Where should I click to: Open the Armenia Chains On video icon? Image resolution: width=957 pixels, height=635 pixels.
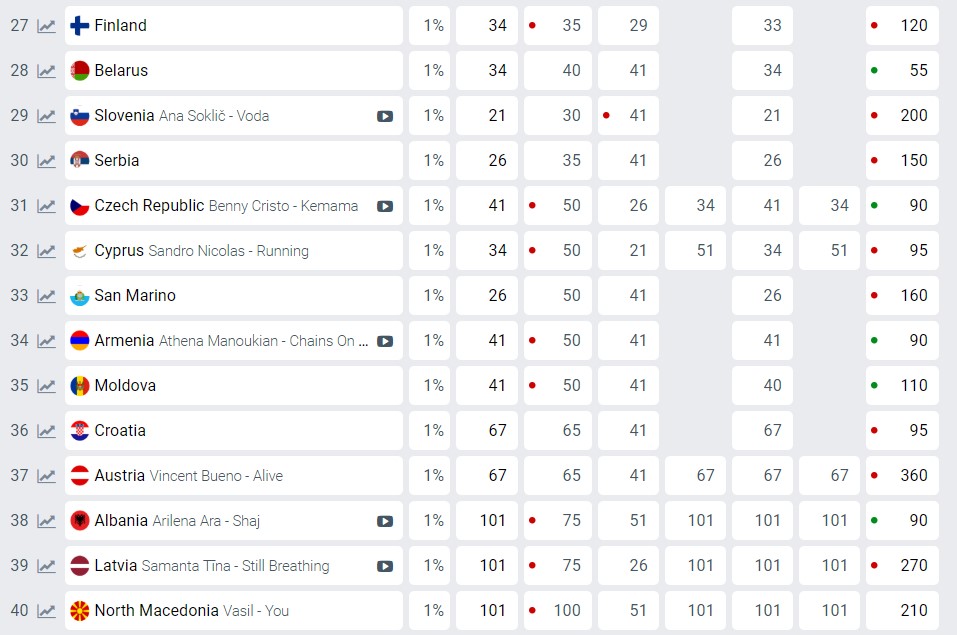pyautogui.click(x=385, y=341)
